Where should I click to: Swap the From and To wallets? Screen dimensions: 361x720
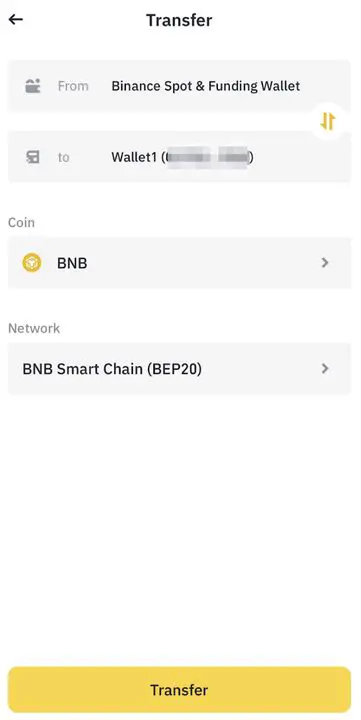[328, 121]
